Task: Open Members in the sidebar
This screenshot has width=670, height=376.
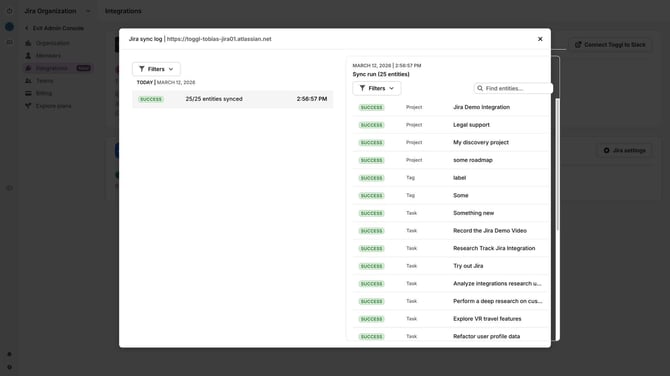Action: (48, 56)
